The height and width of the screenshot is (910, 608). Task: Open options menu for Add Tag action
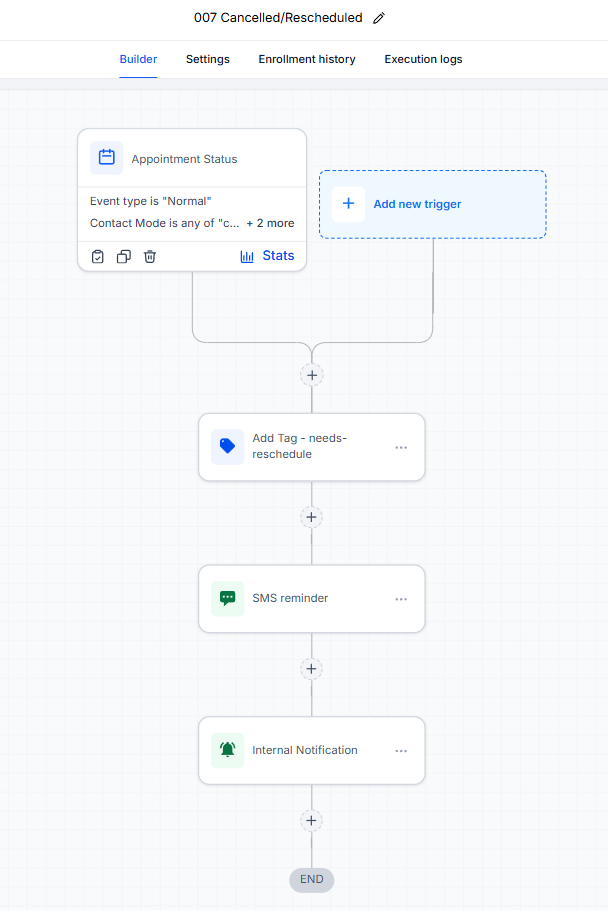[x=401, y=447]
